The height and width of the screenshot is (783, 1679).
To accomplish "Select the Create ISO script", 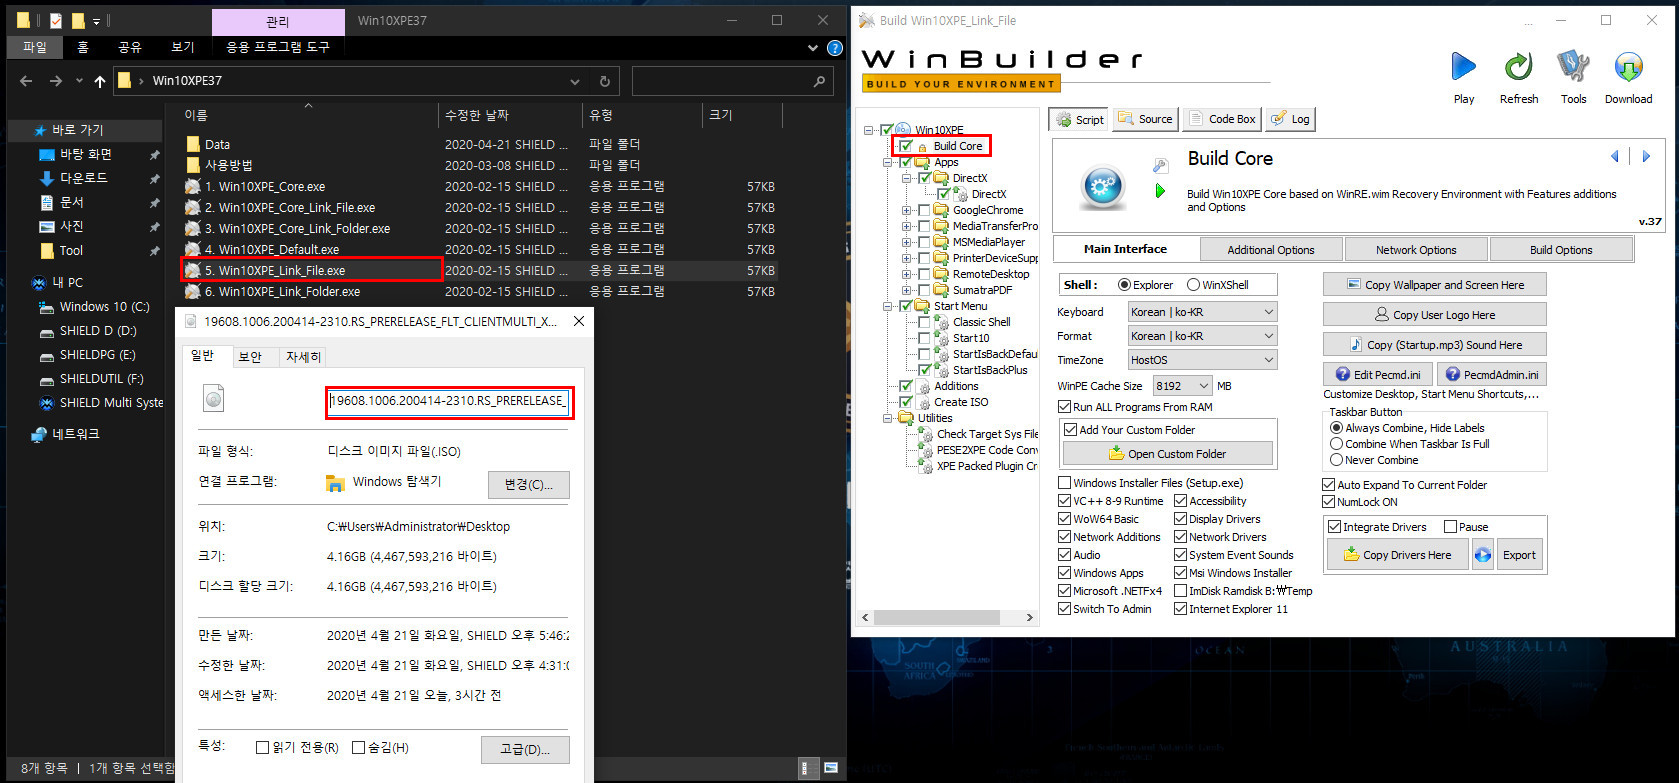I will click(x=961, y=402).
